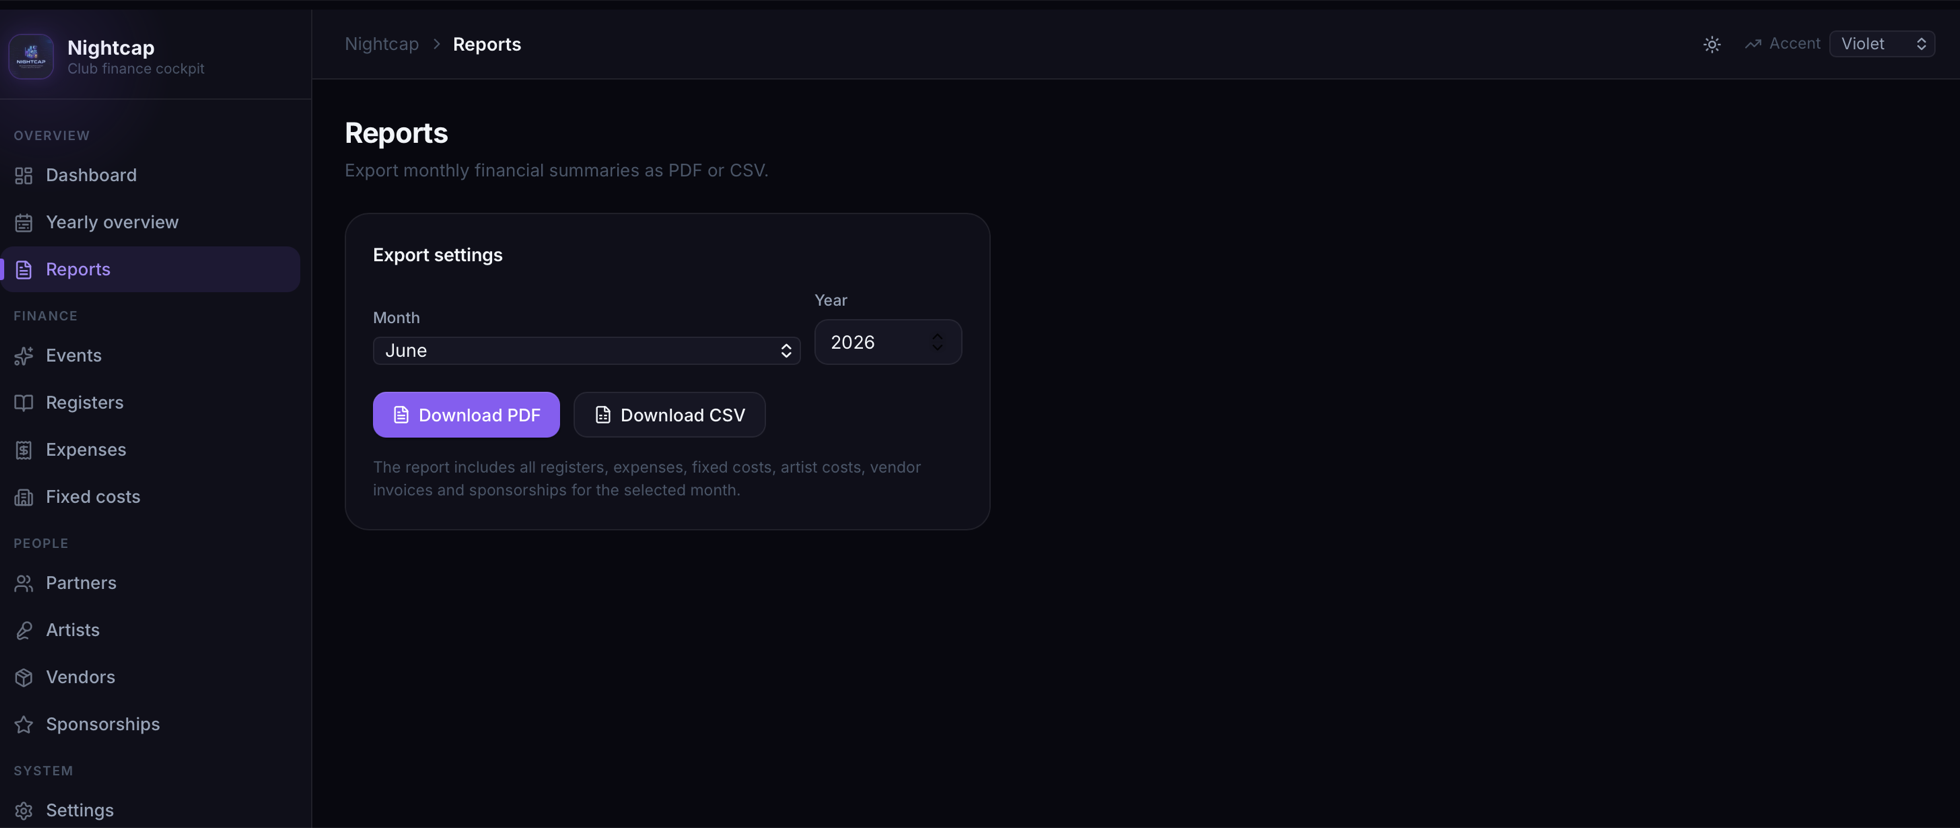The image size is (1960, 828).
Task: Click the breadcrumb chevron separator
Action: click(436, 44)
